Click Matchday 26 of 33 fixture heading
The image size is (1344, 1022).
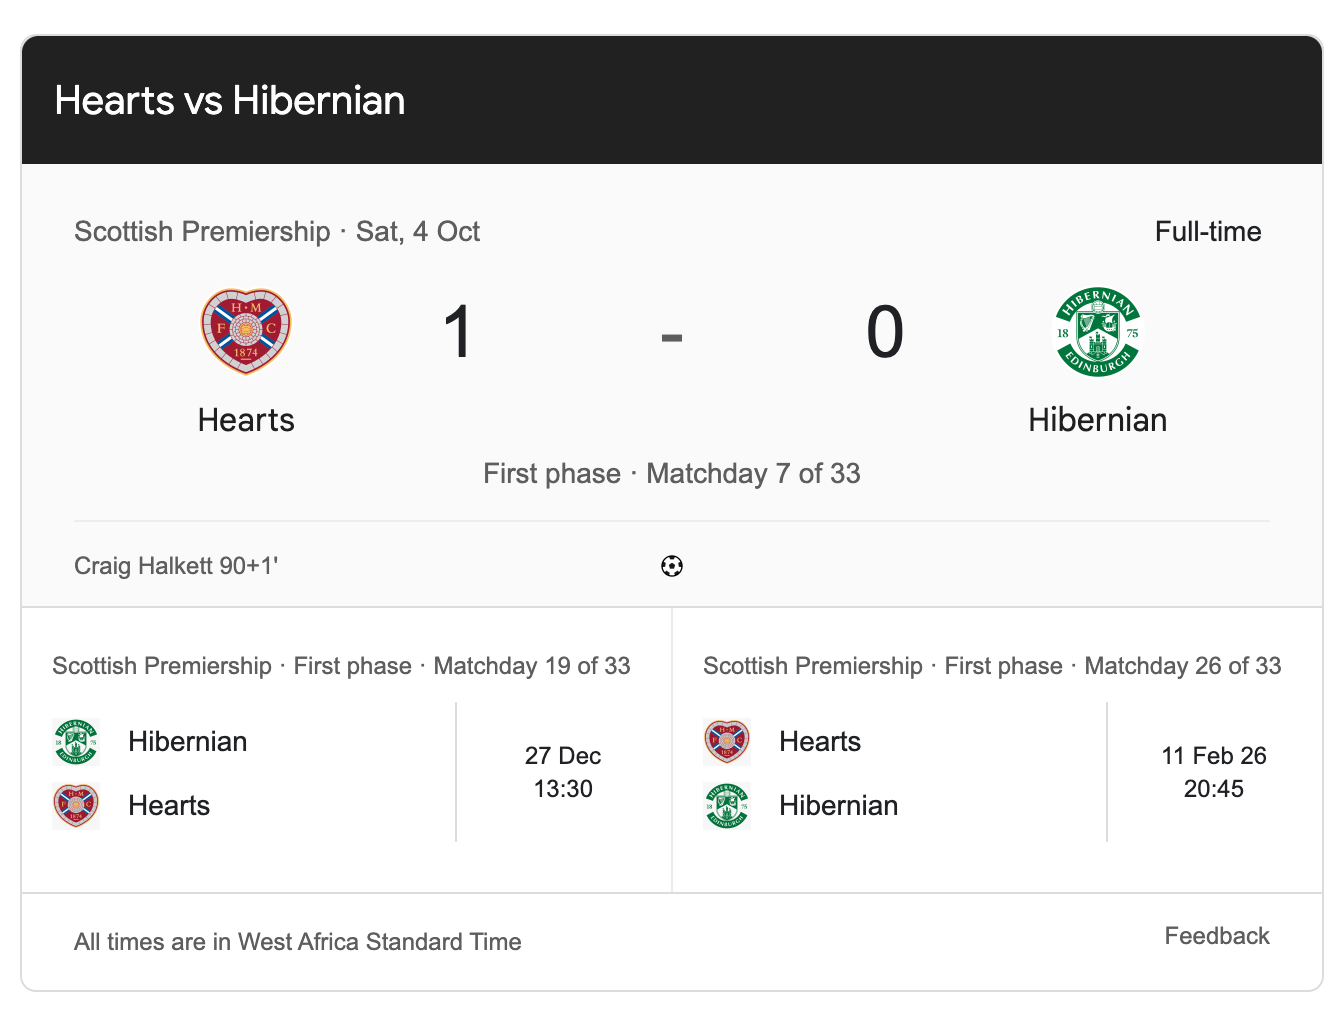coord(992,666)
